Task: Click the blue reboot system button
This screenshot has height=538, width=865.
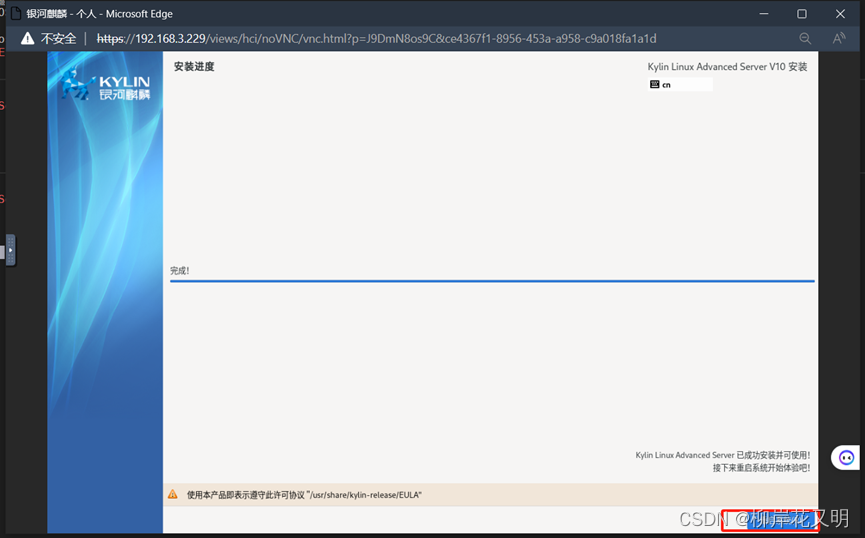Action: [x=781, y=520]
